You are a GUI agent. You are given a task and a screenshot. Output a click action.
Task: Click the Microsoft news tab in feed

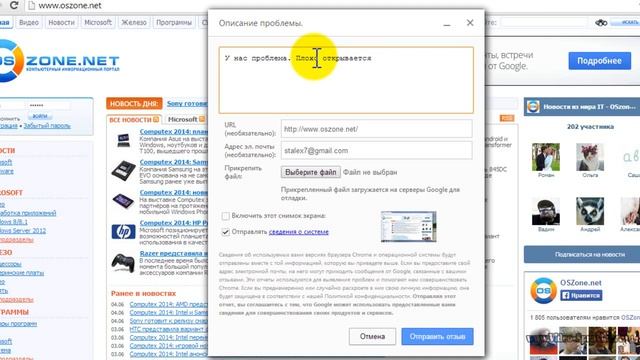[182, 119]
